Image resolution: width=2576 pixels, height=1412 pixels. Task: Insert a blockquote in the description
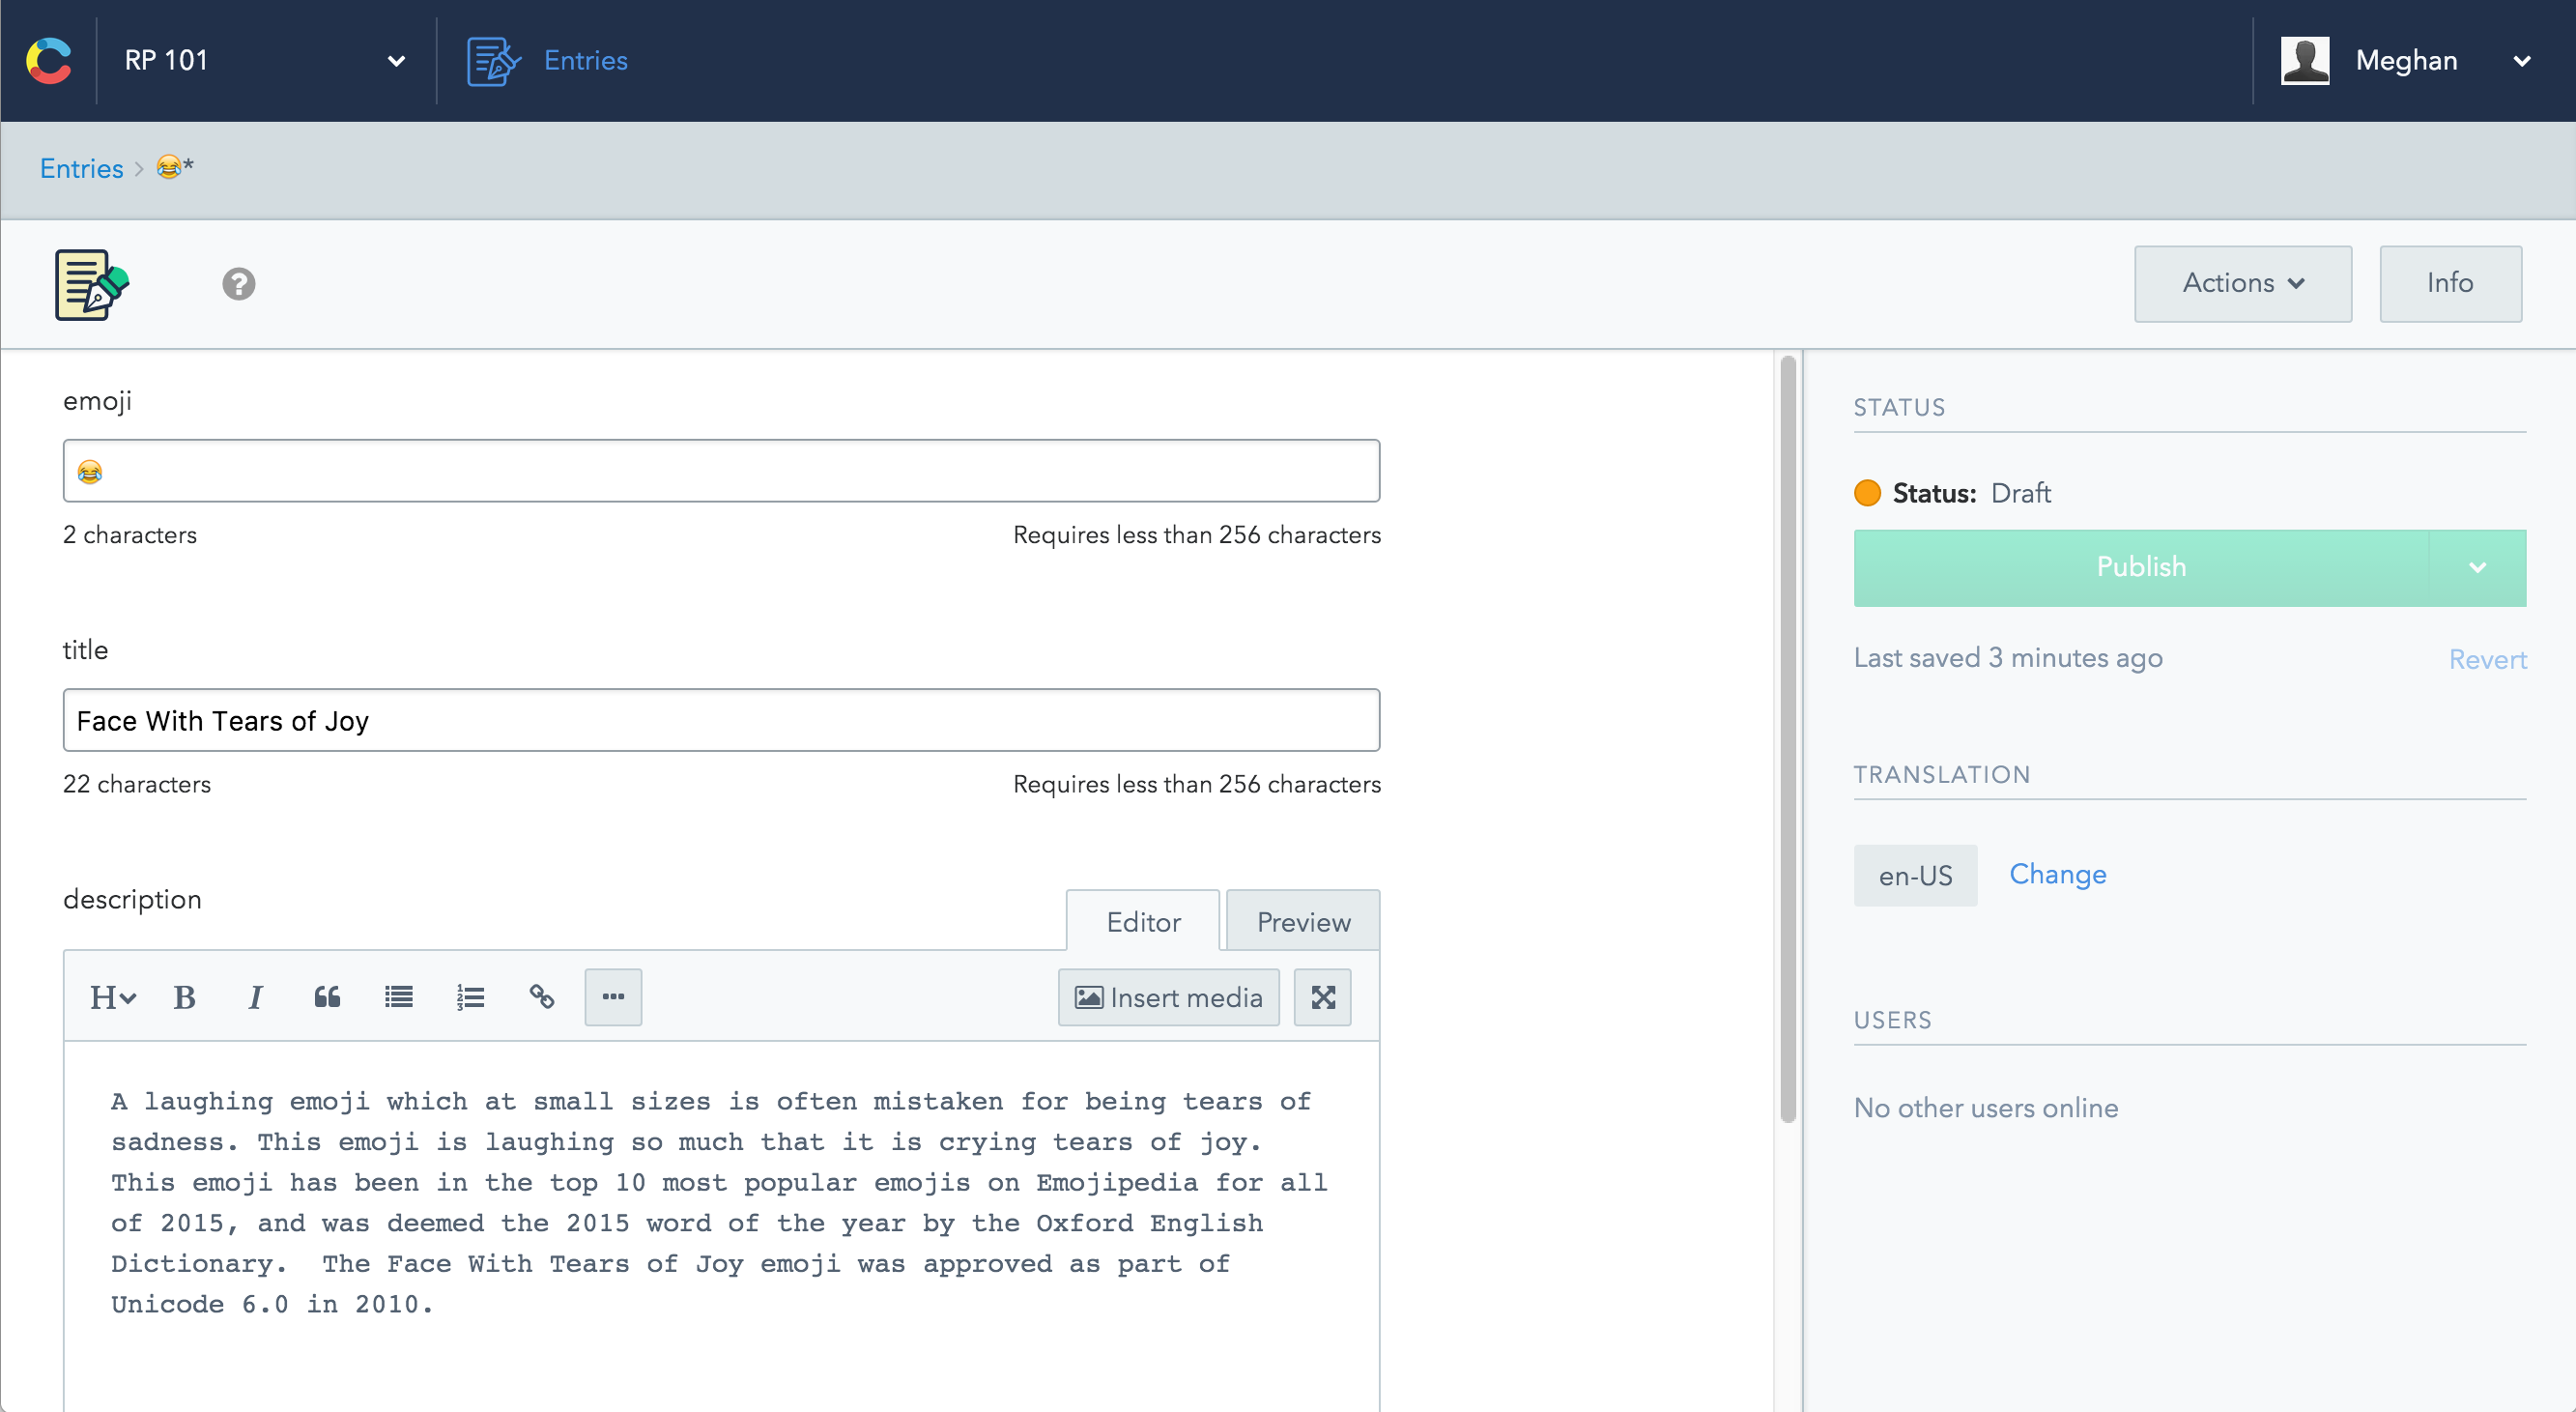click(327, 997)
